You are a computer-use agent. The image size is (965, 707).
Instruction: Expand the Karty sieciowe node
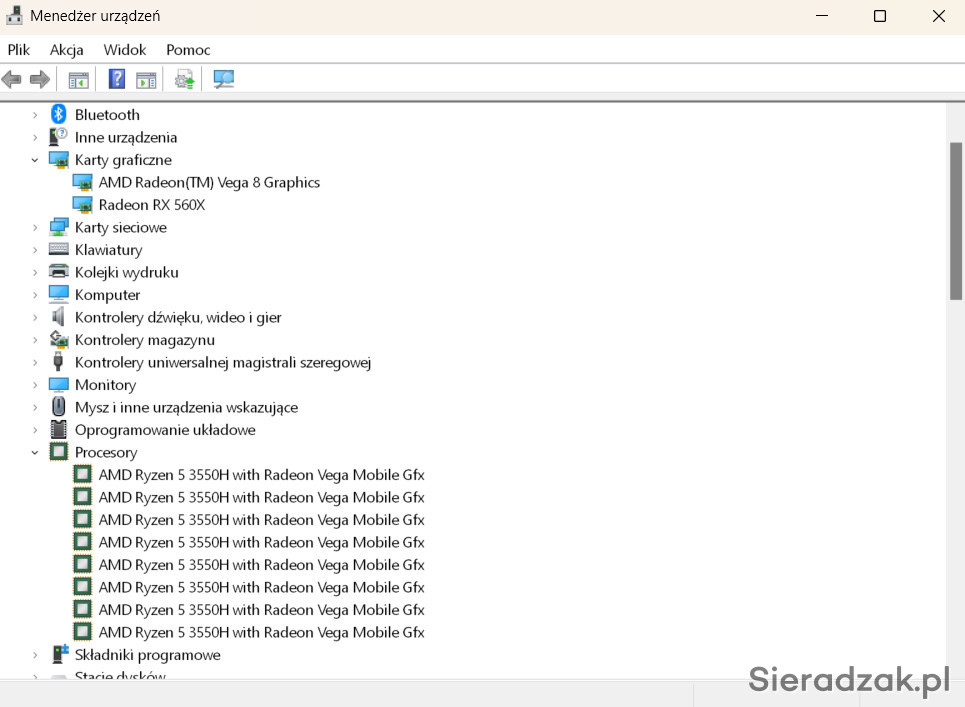(x=35, y=228)
